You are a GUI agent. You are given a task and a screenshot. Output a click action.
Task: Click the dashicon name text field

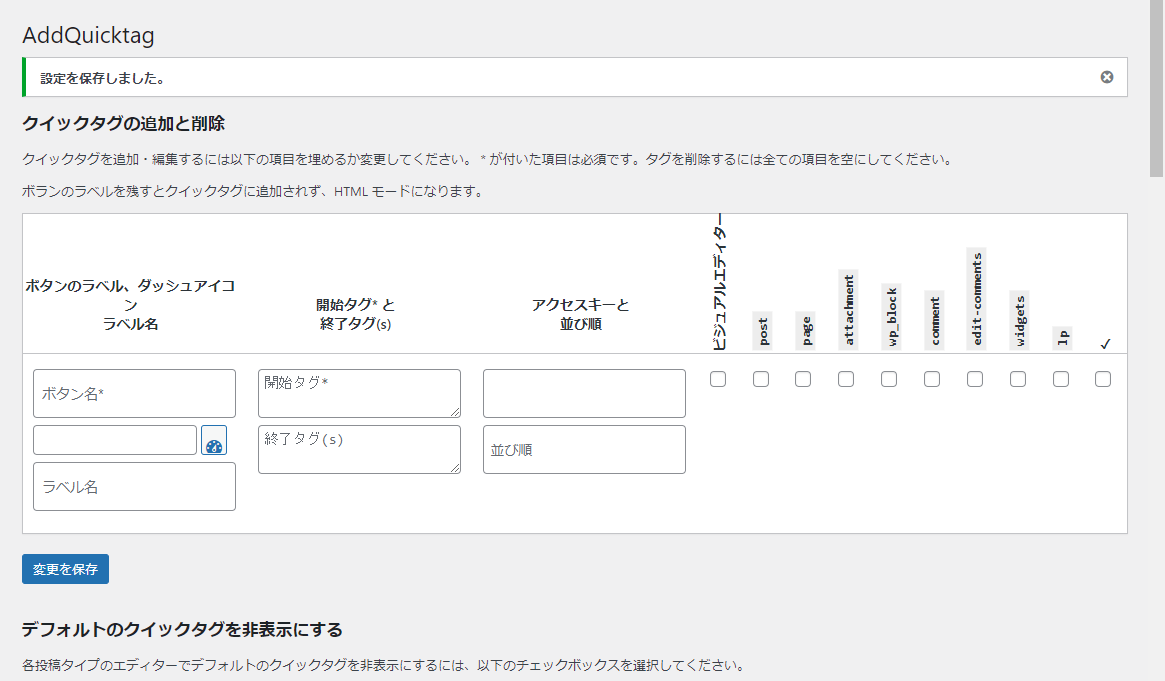114,440
